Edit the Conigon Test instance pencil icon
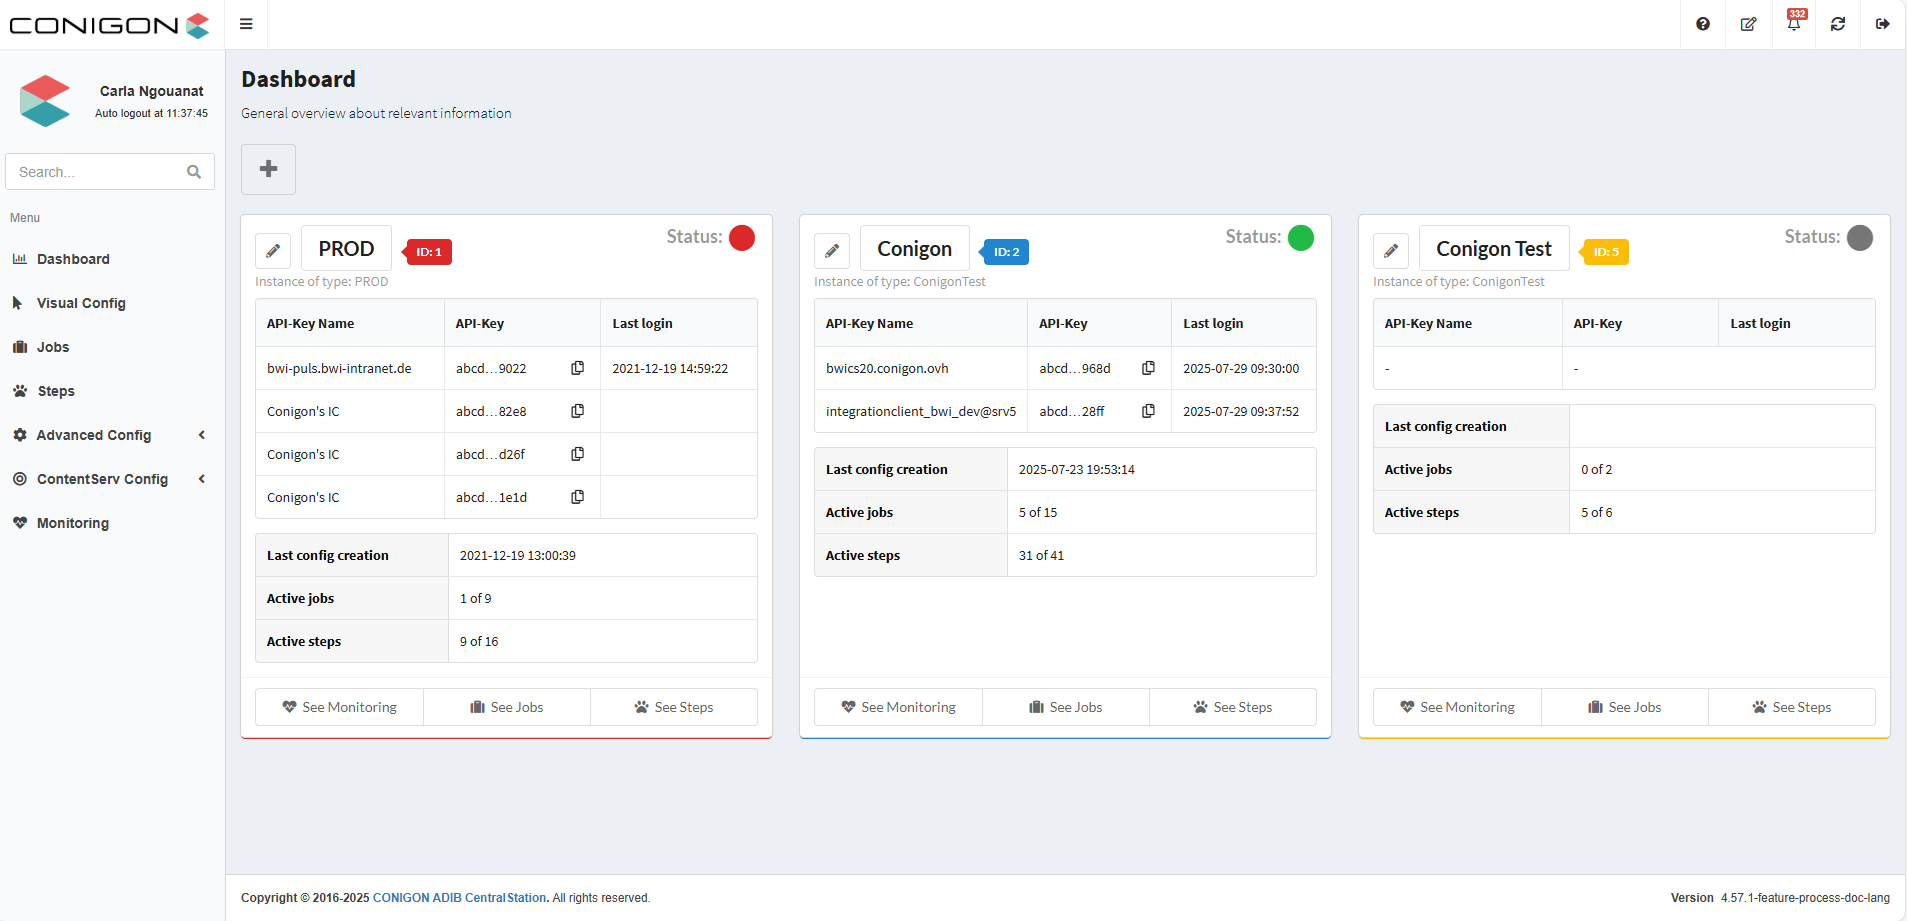Viewport: 1907px width, 921px height. [x=1390, y=251]
